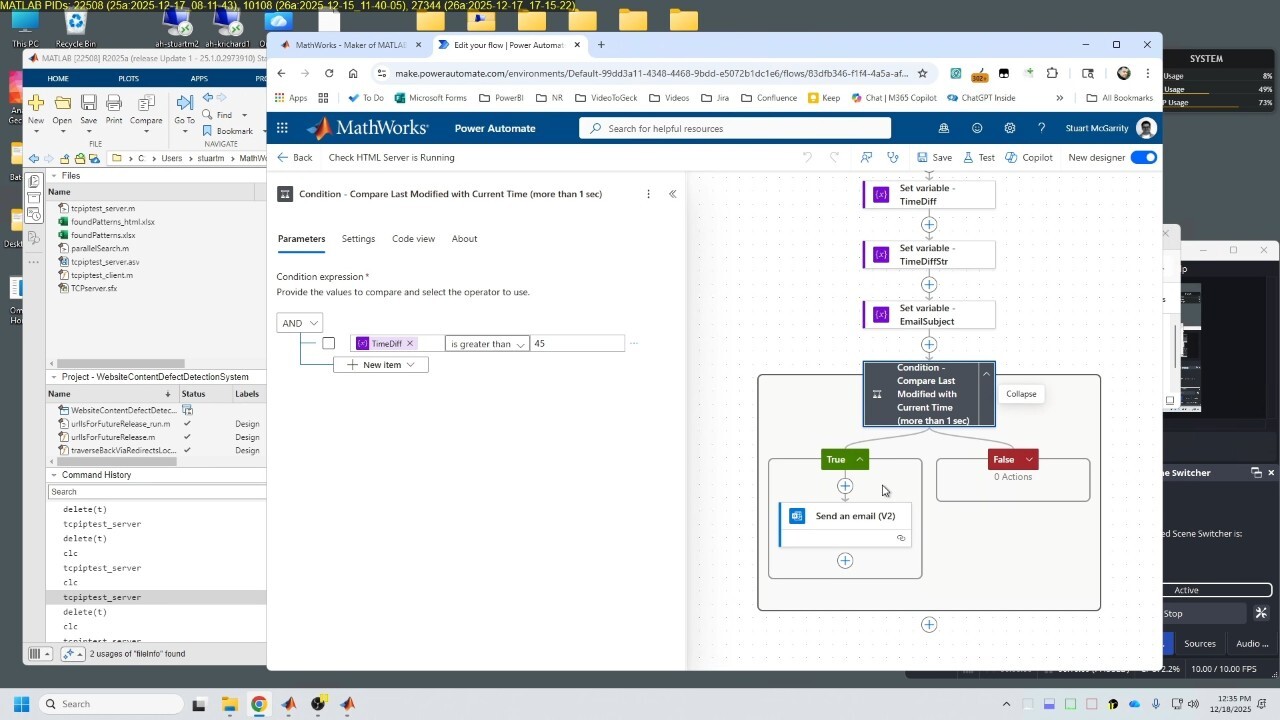Collapse the condition parameters panel

pyautogui.click(x=672, y=194)
